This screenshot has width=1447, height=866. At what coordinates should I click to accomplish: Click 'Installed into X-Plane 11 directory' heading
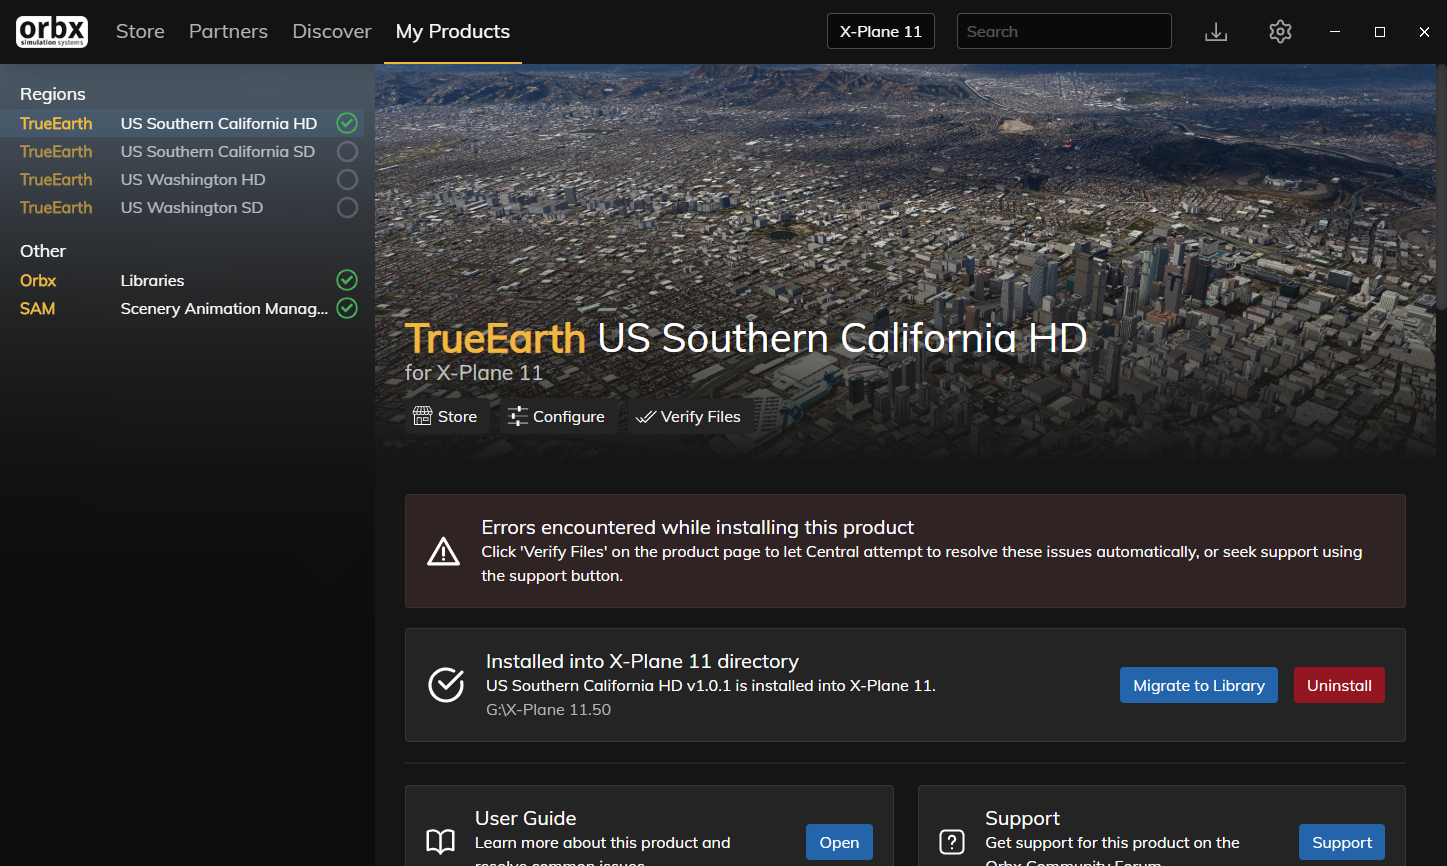[x=642, y=661]
